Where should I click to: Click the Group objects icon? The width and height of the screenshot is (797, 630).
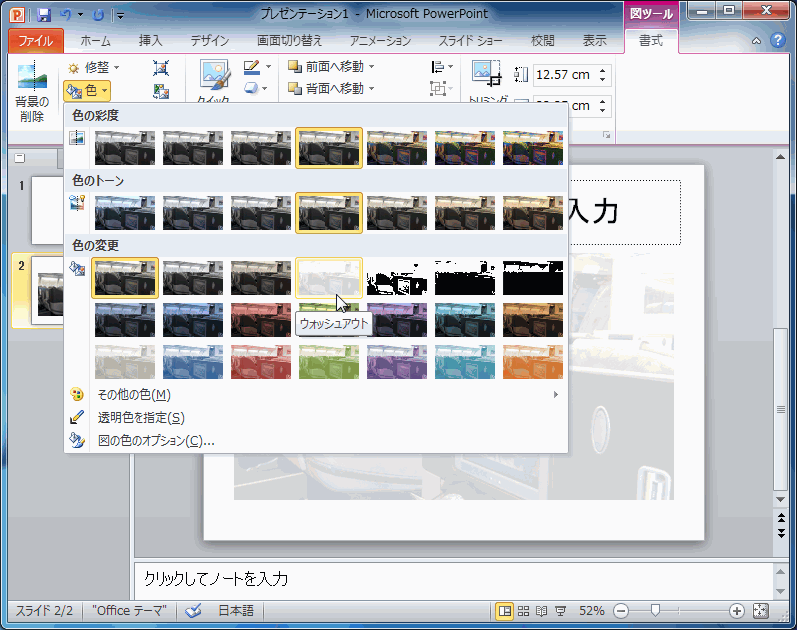click(440, 88)
